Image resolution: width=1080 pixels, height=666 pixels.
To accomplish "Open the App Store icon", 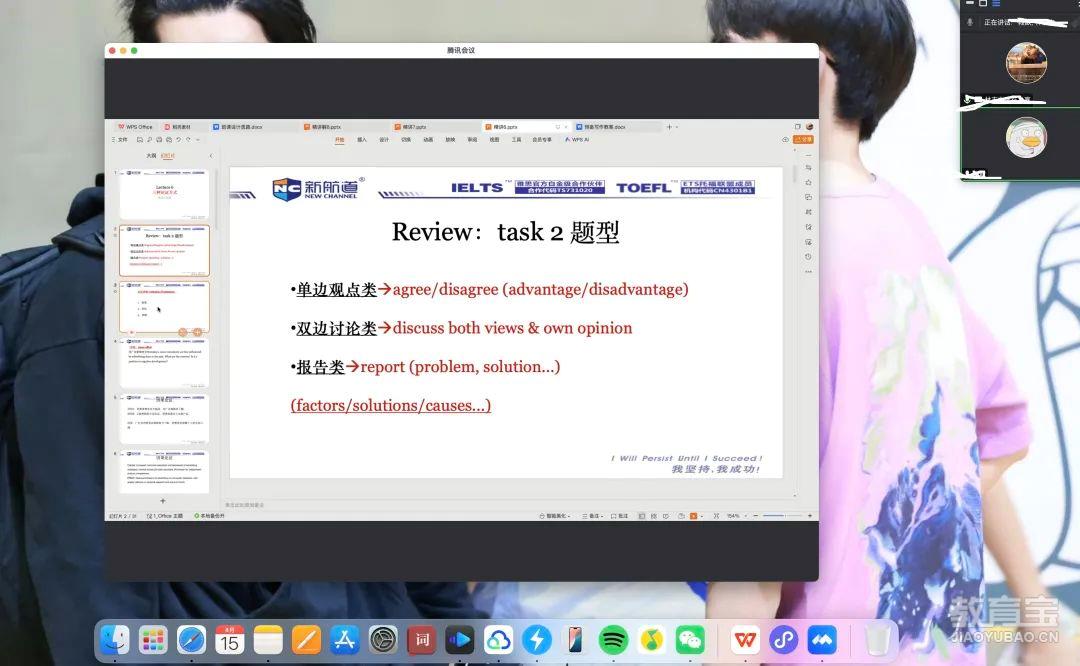I will point(344,640).
